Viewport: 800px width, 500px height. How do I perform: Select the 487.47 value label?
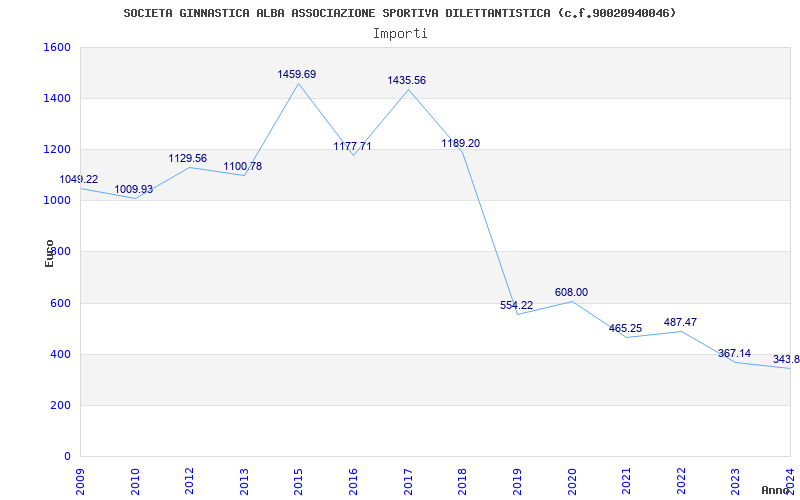tap(680, 322)
